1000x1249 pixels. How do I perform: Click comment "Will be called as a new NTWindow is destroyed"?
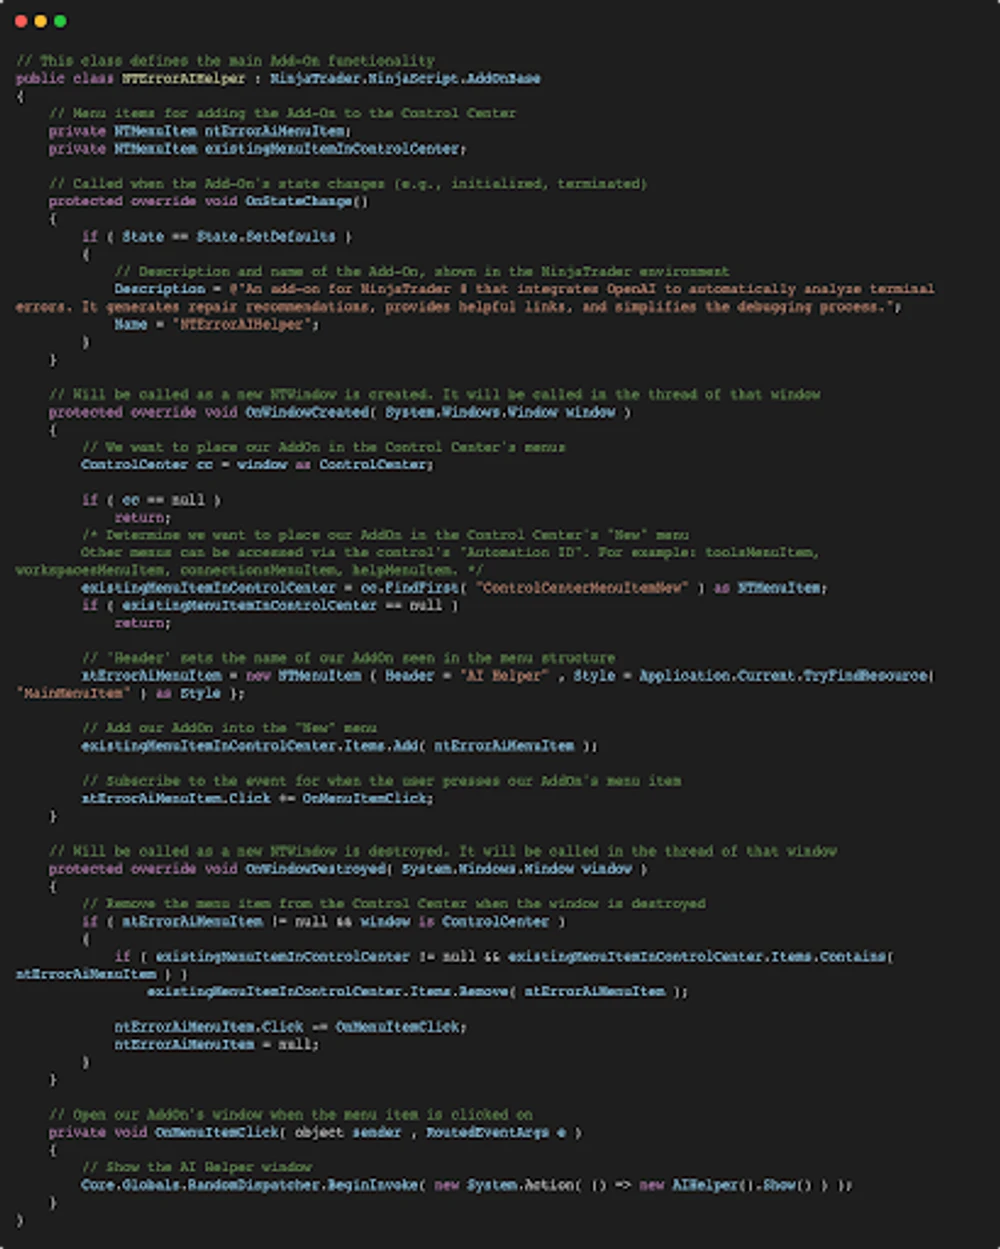tap(443, 851)
